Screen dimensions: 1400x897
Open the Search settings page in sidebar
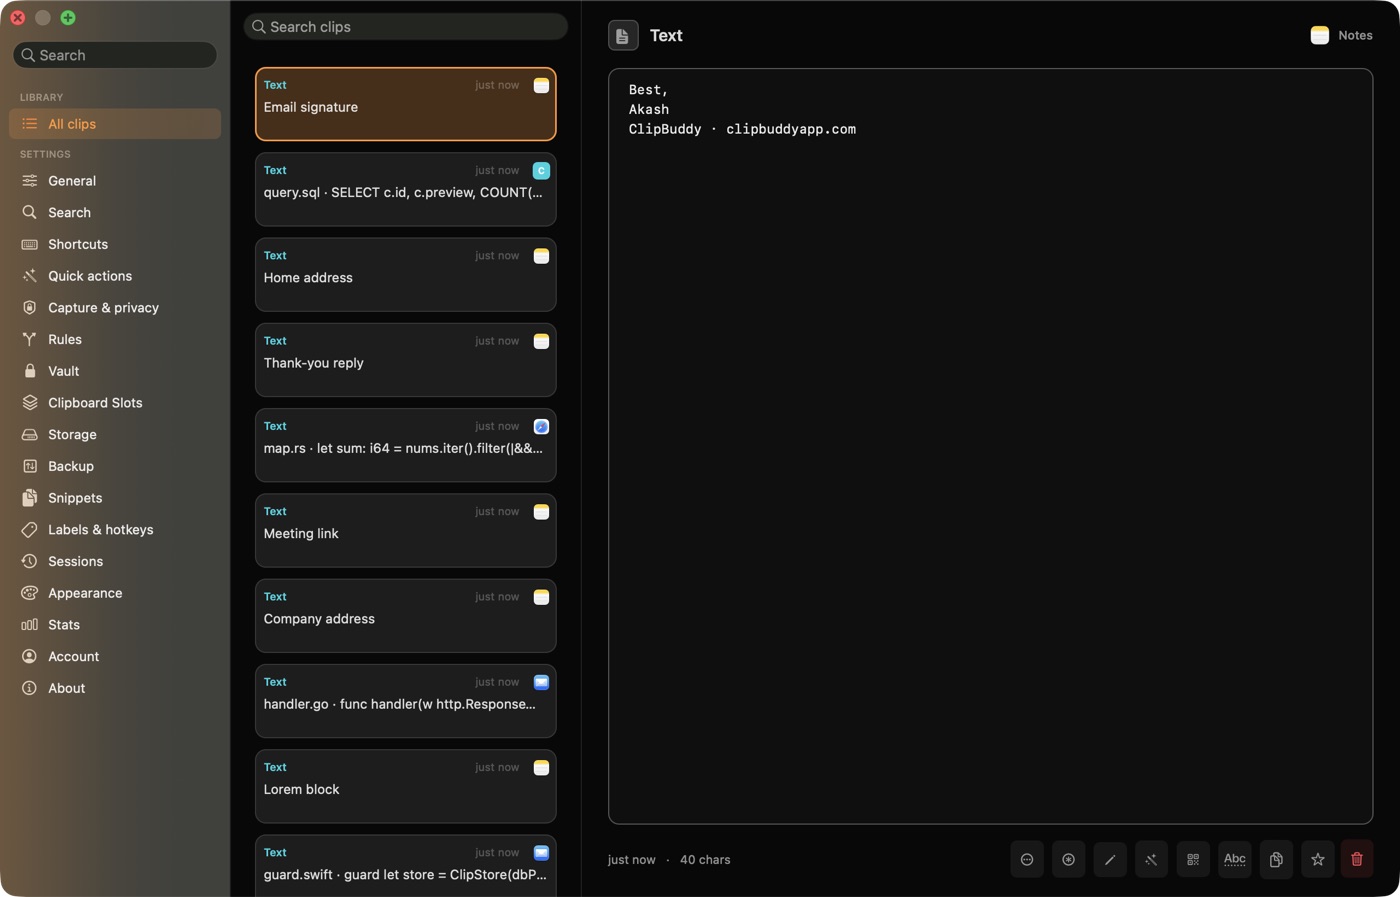[x=115, y=213]
